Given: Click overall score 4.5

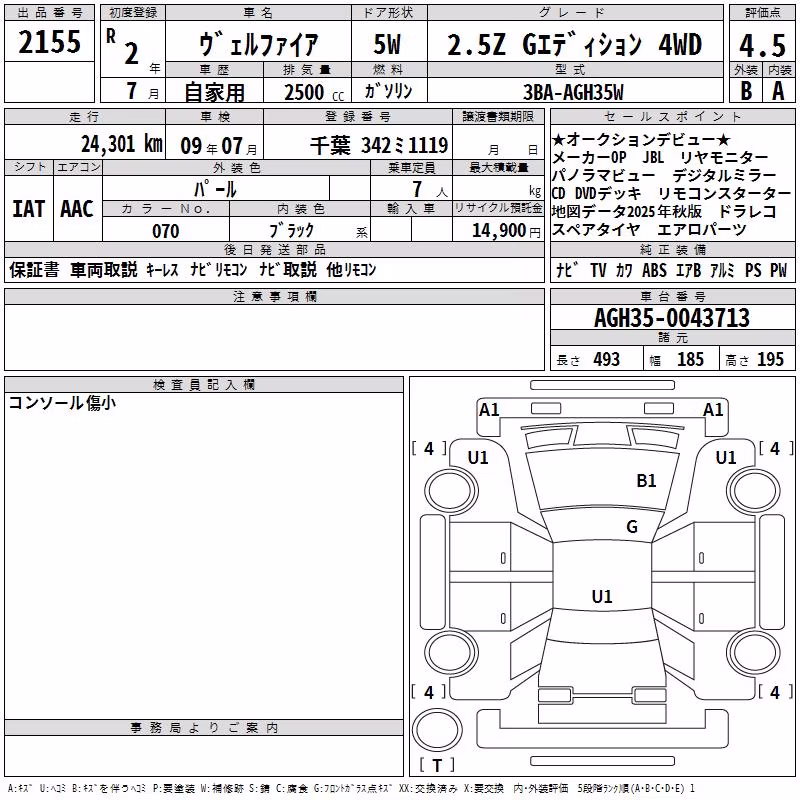Looking at the screenshot, I should tap(762, 46).
